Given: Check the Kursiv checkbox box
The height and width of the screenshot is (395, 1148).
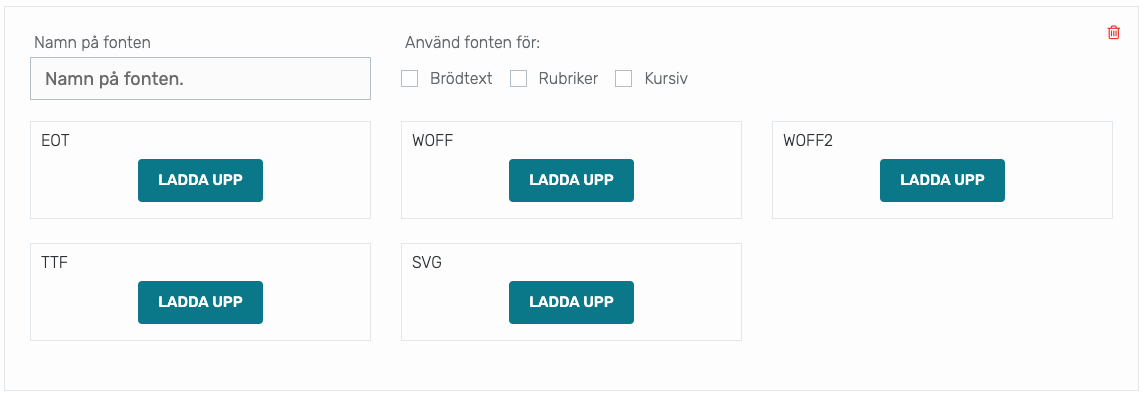Looking at the screenshot, I should click(624, 78).
